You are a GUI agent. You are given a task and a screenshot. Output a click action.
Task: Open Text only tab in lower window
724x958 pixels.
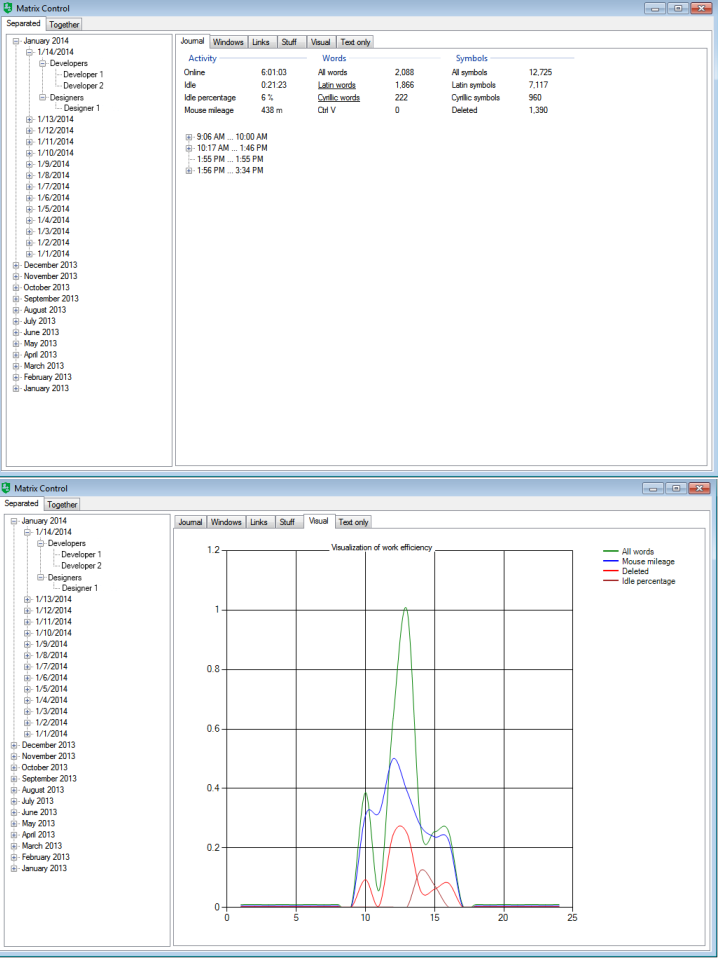tap(353, 522)
